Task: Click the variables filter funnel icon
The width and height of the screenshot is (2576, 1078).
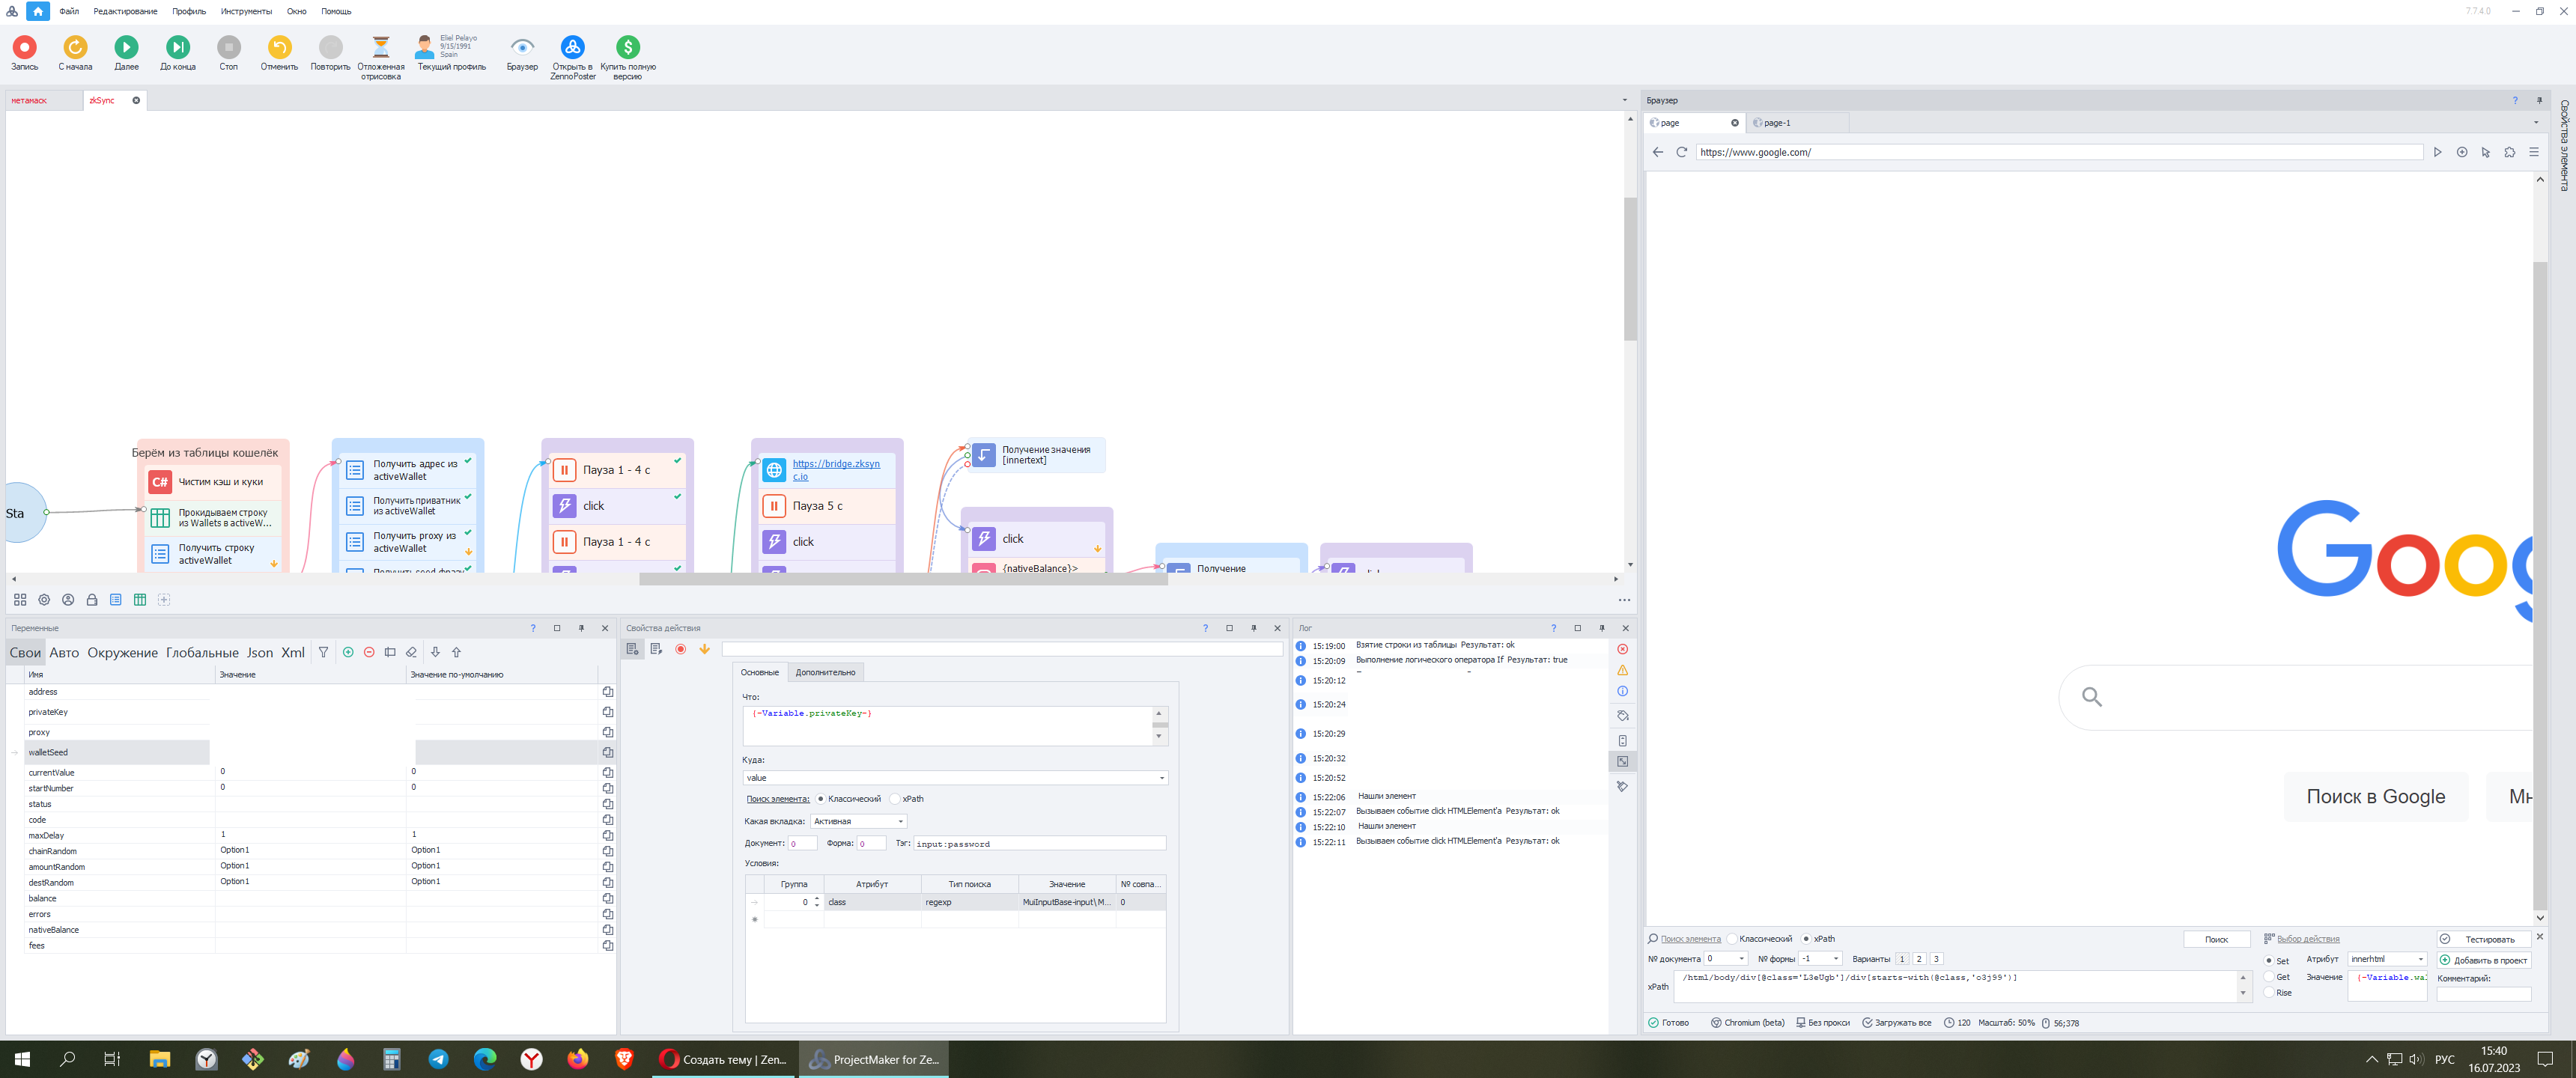Action: point(323,653)
